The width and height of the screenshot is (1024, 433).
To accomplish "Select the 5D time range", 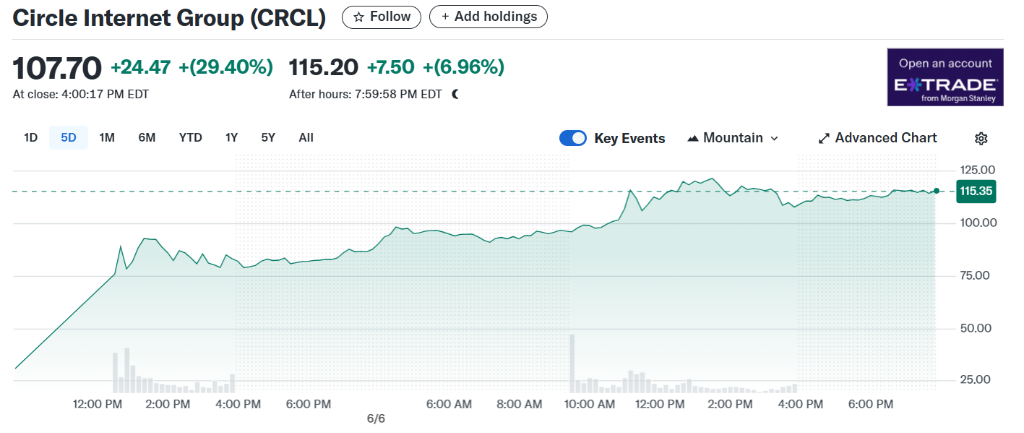I will pyautogui.click(x=68, y=138).
